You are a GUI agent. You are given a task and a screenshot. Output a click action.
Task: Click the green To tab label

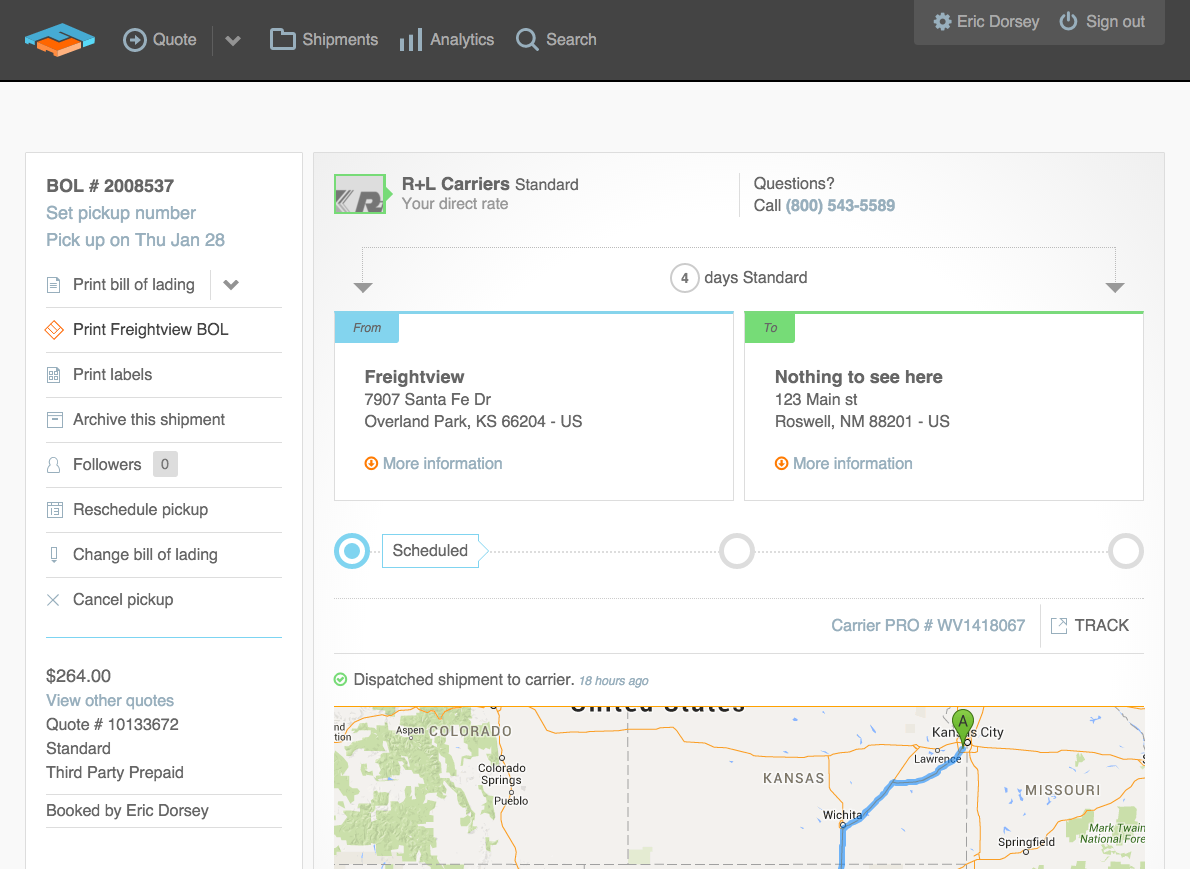(770, 328)
